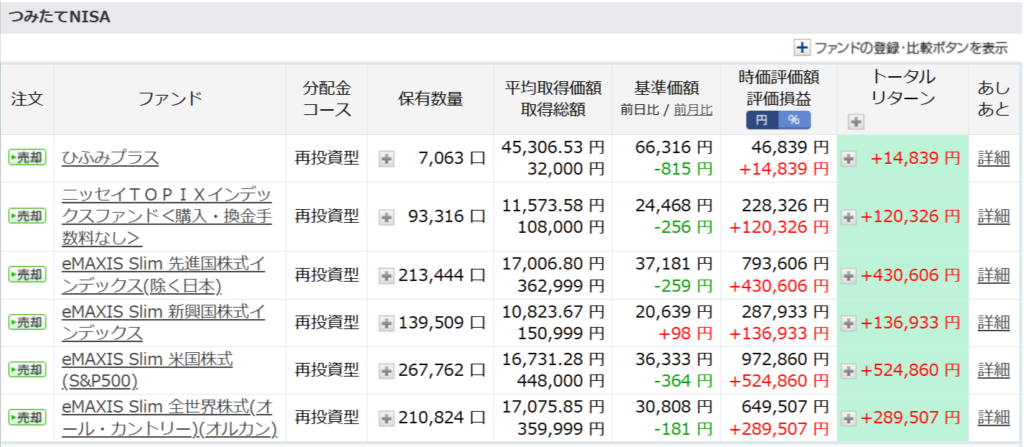1024x447 pixels.
Task: Click the 売却 sell icon for eMAXIS Slim 米国株式 (S&P500)
Action: (27, 370)
